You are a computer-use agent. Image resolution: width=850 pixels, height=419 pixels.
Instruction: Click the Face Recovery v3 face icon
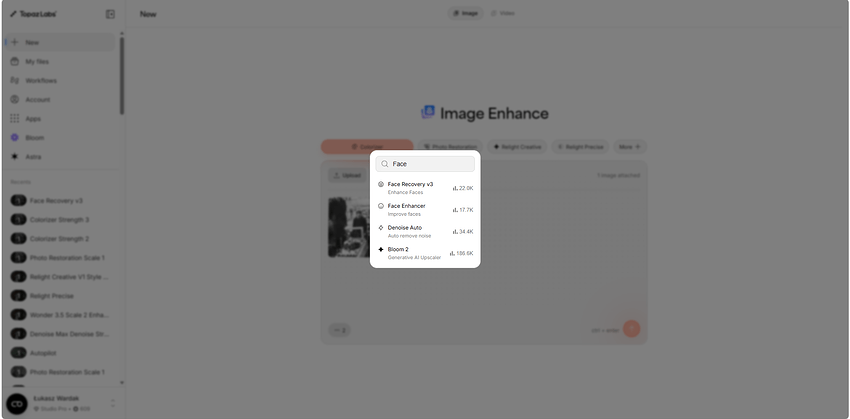(381, 184)
